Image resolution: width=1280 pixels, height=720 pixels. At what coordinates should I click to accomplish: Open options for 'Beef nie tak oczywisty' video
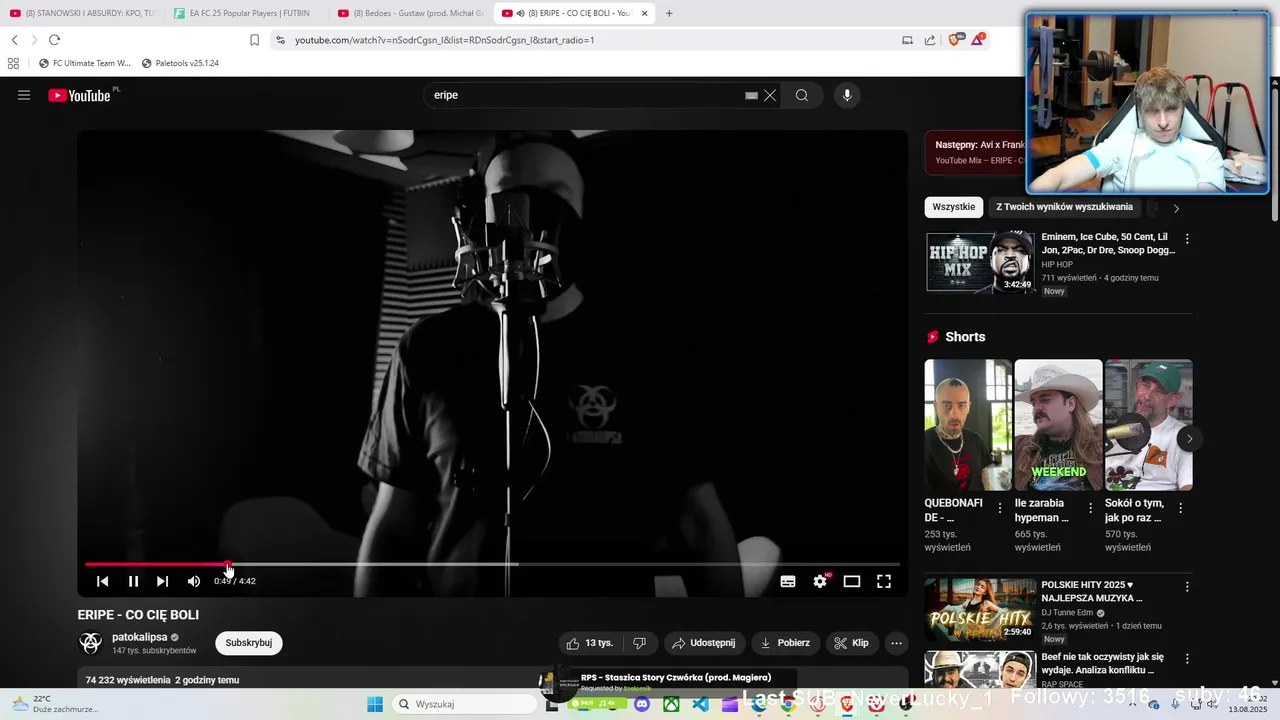click(1187, 659)
